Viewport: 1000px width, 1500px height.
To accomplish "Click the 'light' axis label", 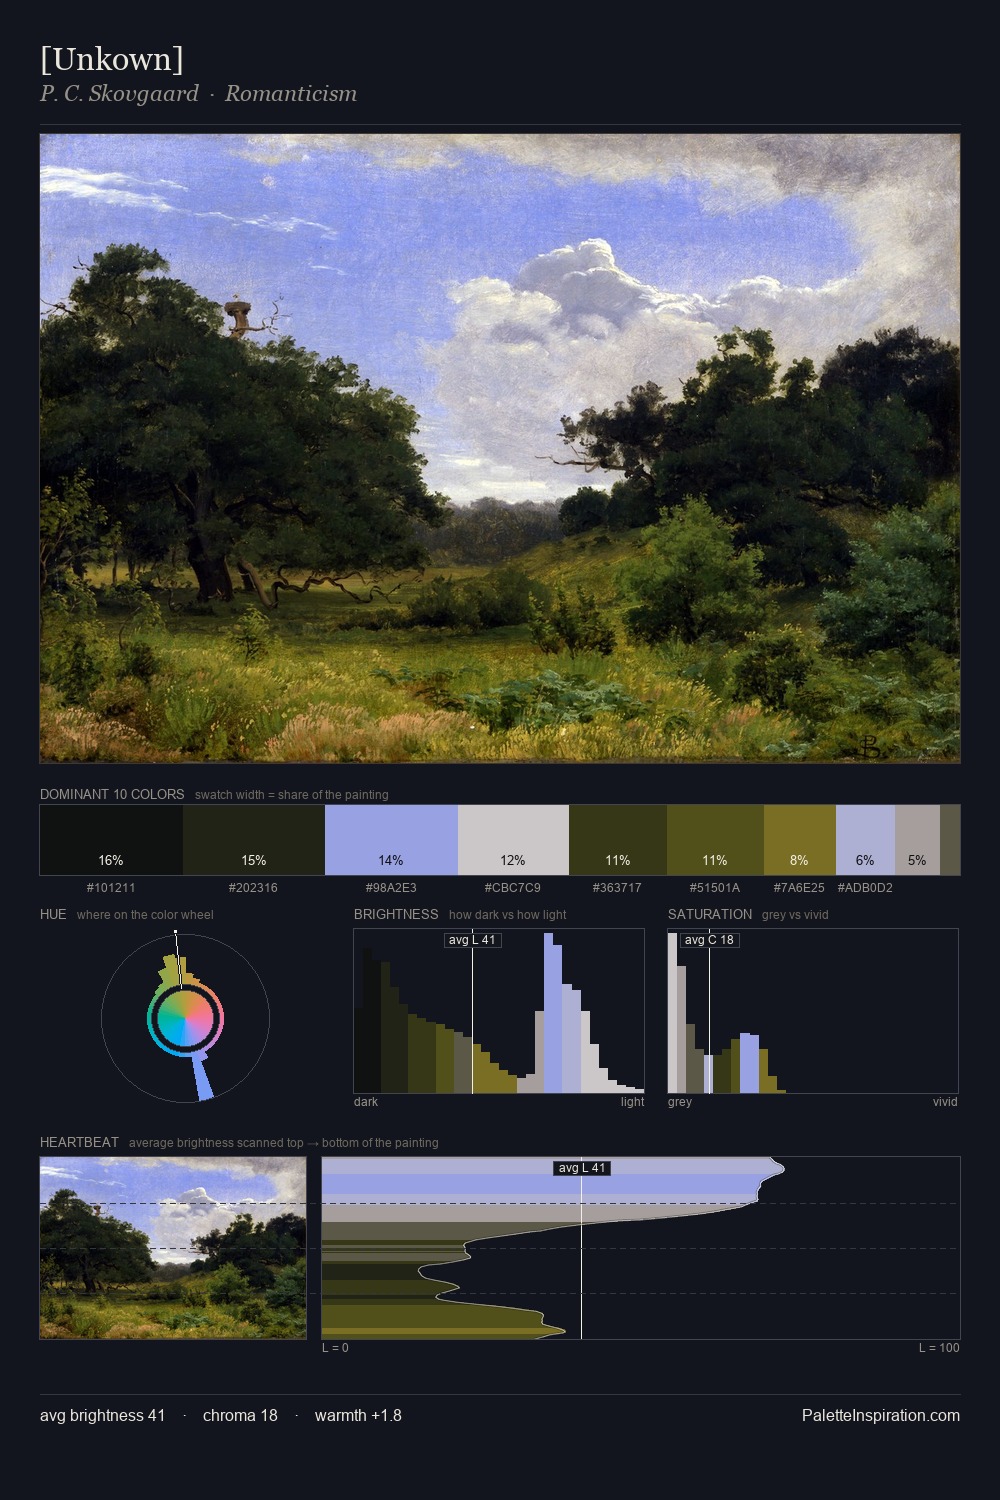I will tap(632, 1102).
